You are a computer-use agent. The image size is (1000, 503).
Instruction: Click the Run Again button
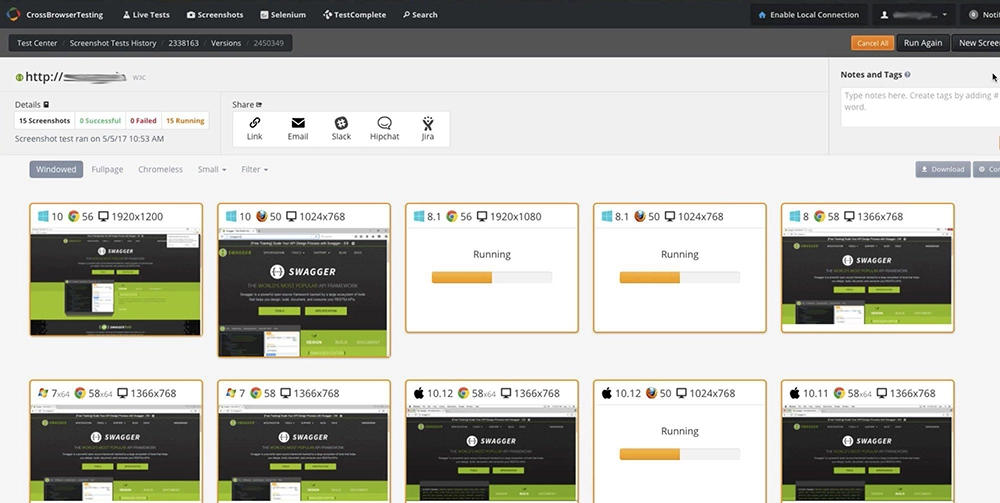[922, 43]
